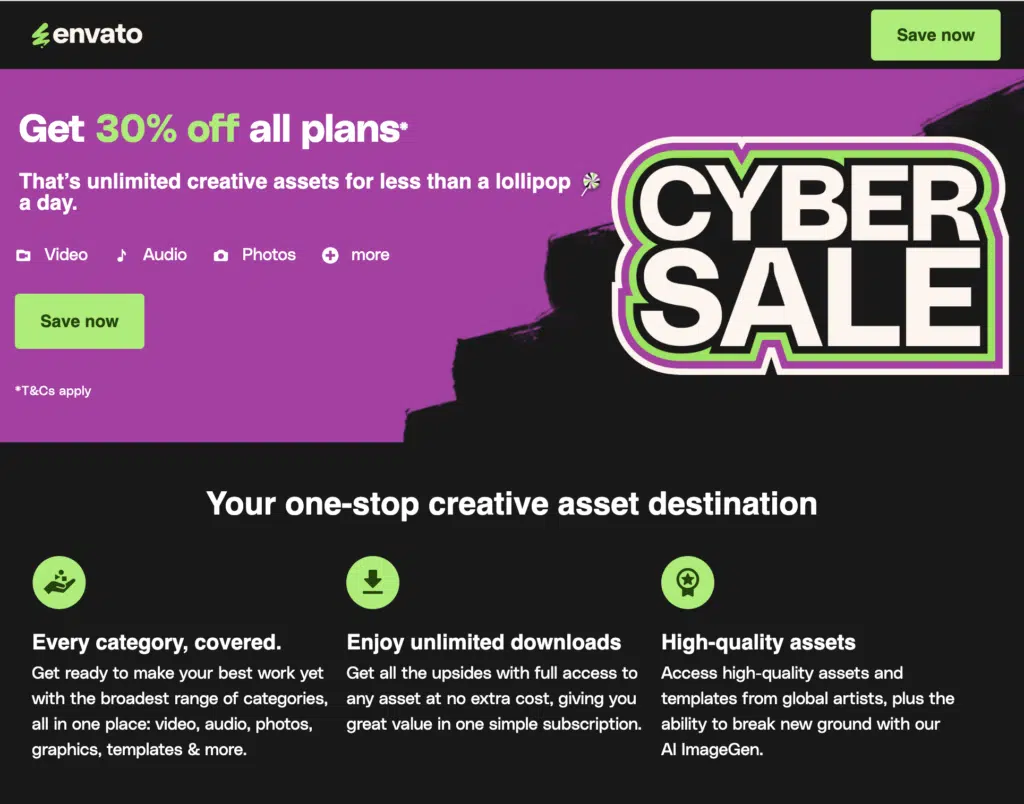This screenshot has height=804, width=1024.
Task: Click the download arrow icon
Action: tap(373, 582)
